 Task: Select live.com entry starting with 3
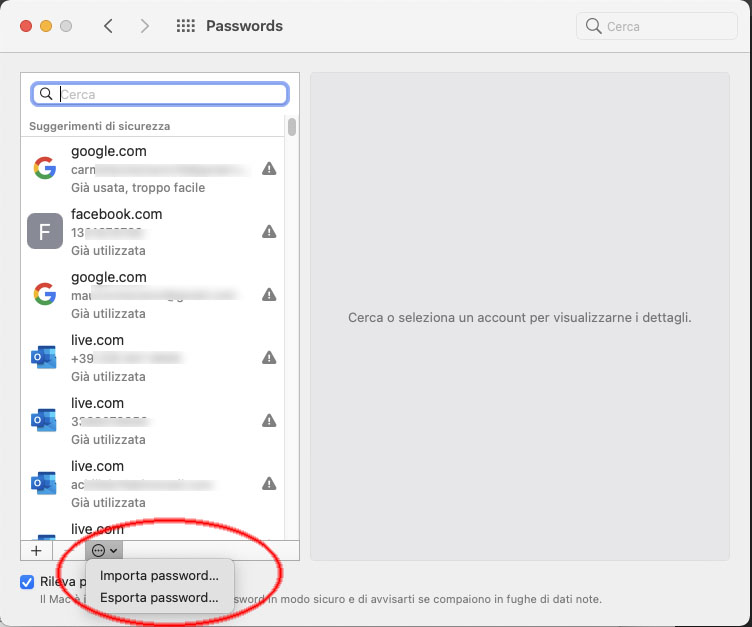tap(153, 421)
